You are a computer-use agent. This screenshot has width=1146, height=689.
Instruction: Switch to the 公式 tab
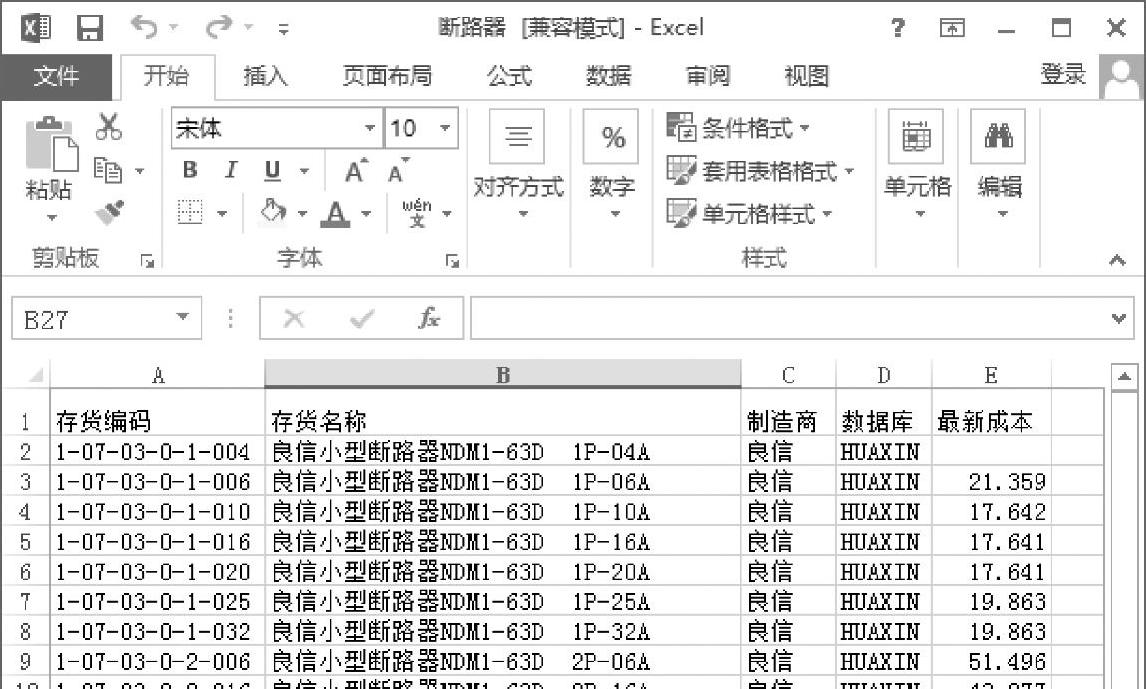pyautogui.click(x=509, y=76)
